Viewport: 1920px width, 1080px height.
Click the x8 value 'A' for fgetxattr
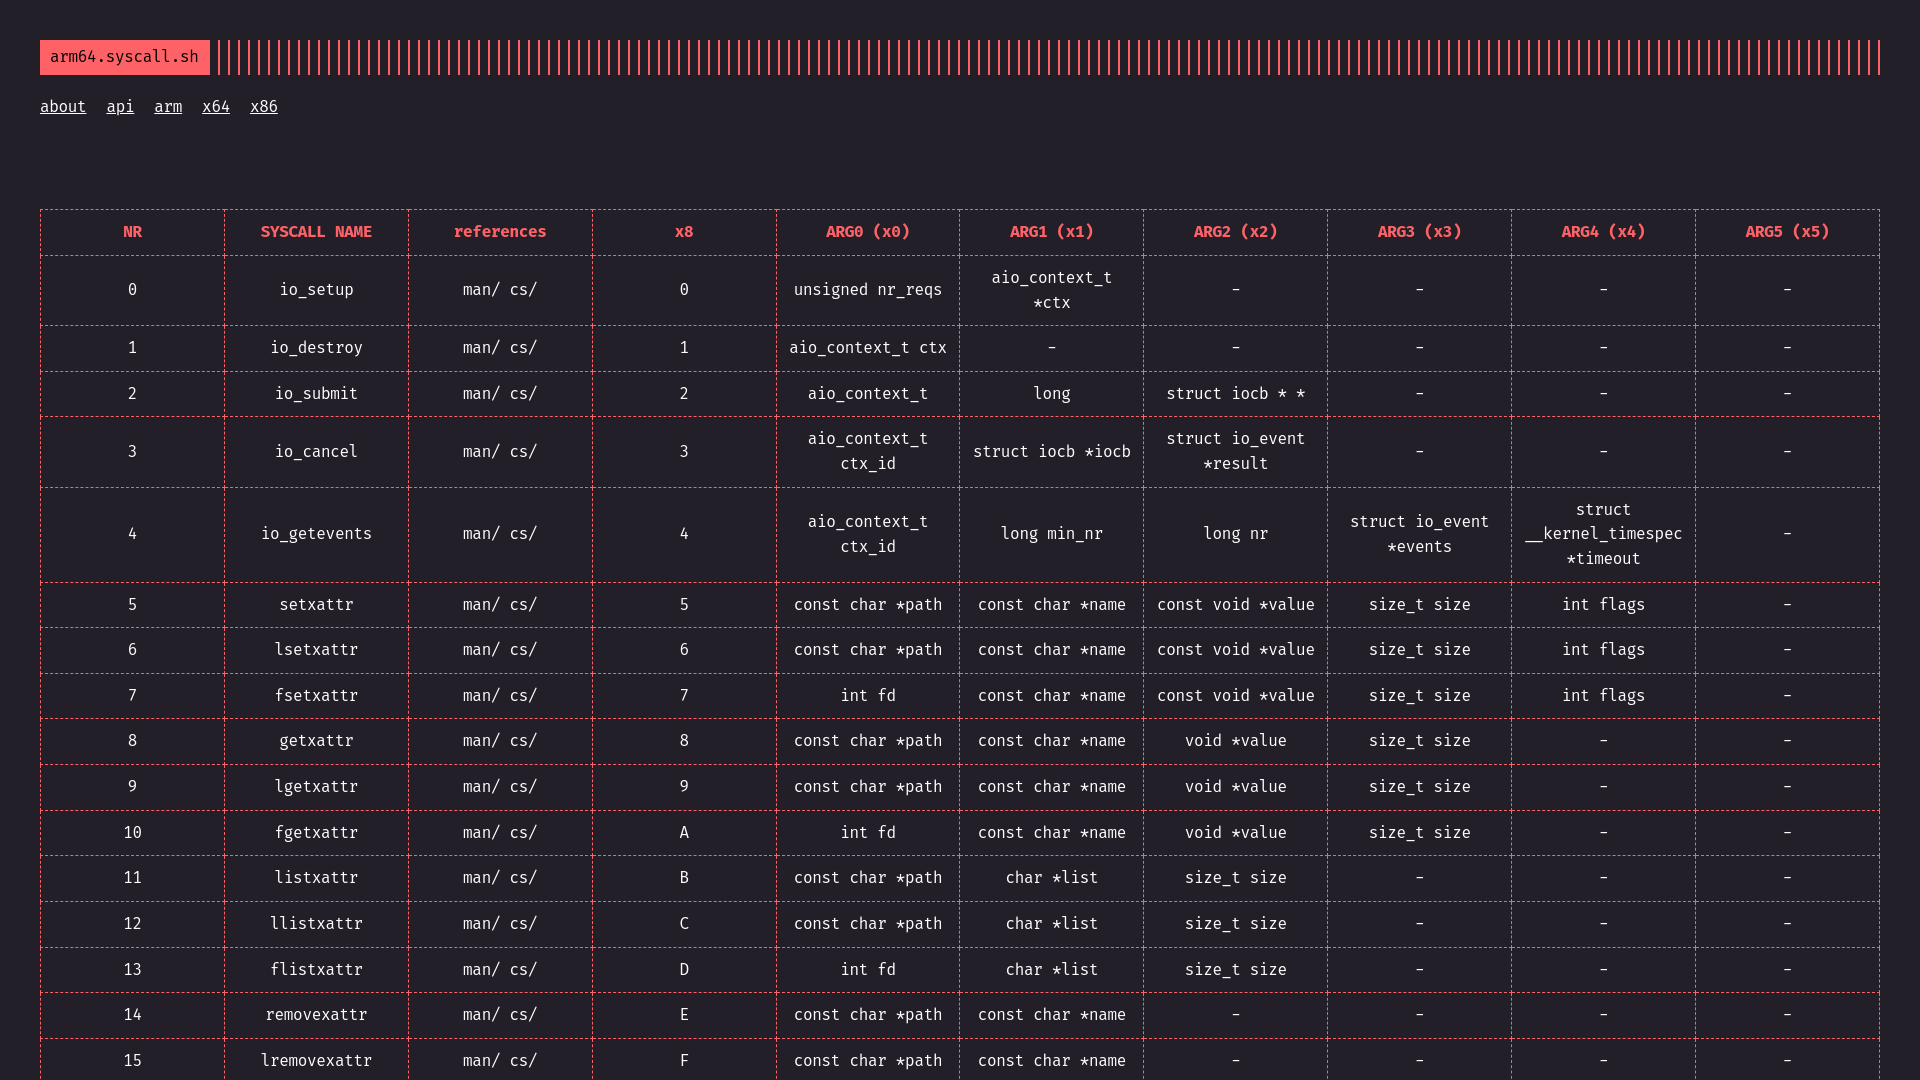tap(684, 833)
